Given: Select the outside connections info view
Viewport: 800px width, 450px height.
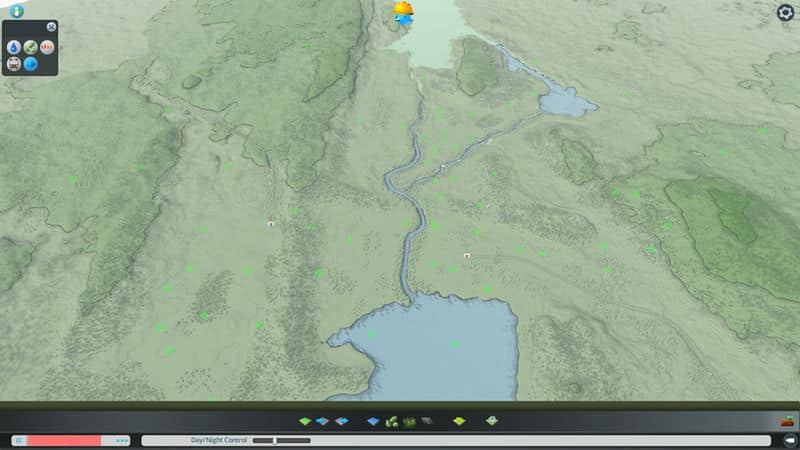Looking at the screenshot, I should coord(31,64).
